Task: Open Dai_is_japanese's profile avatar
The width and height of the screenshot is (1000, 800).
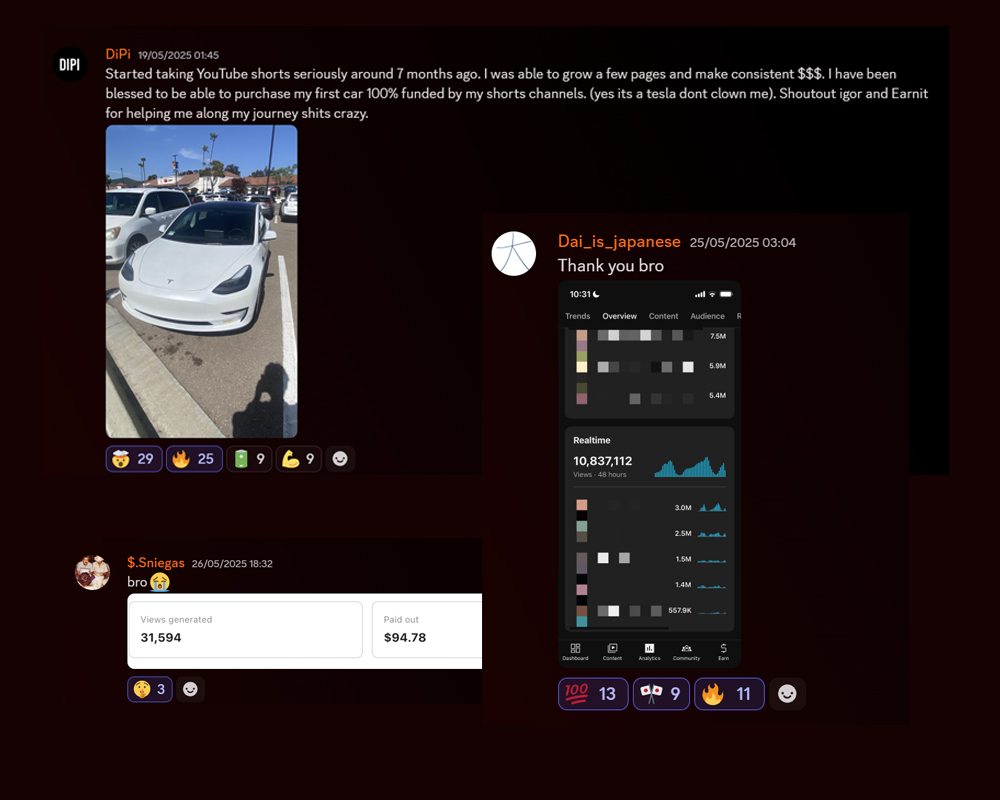Action: (x=514, y=254)
